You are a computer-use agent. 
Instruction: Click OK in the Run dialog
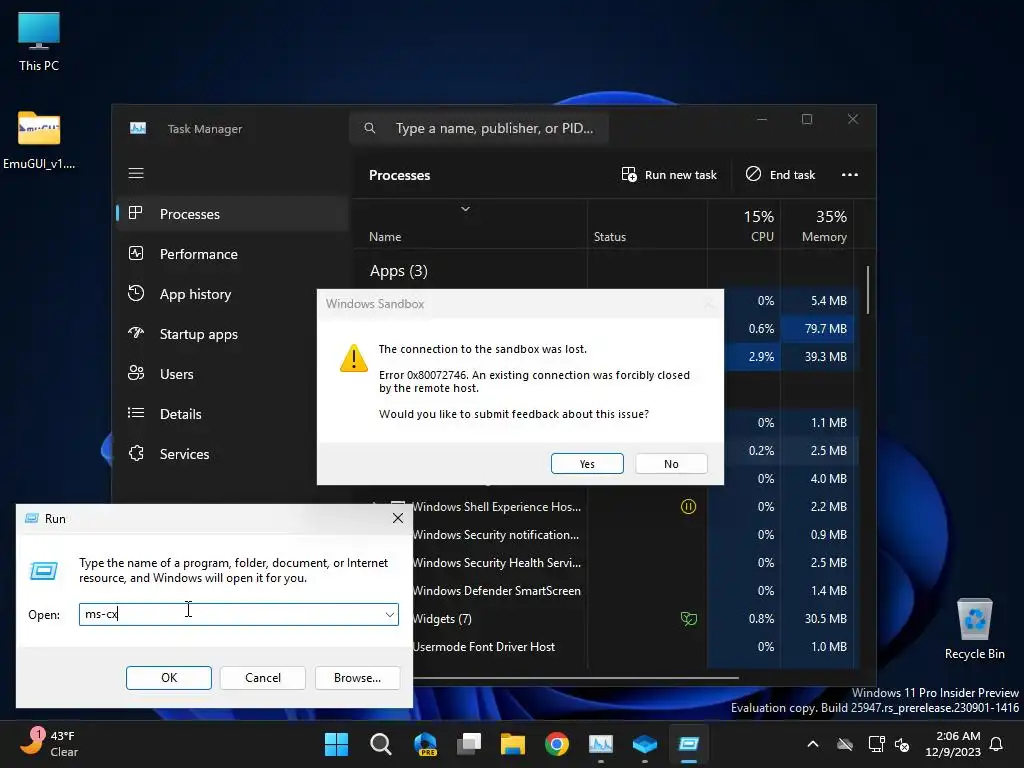(x=168, y=678)
